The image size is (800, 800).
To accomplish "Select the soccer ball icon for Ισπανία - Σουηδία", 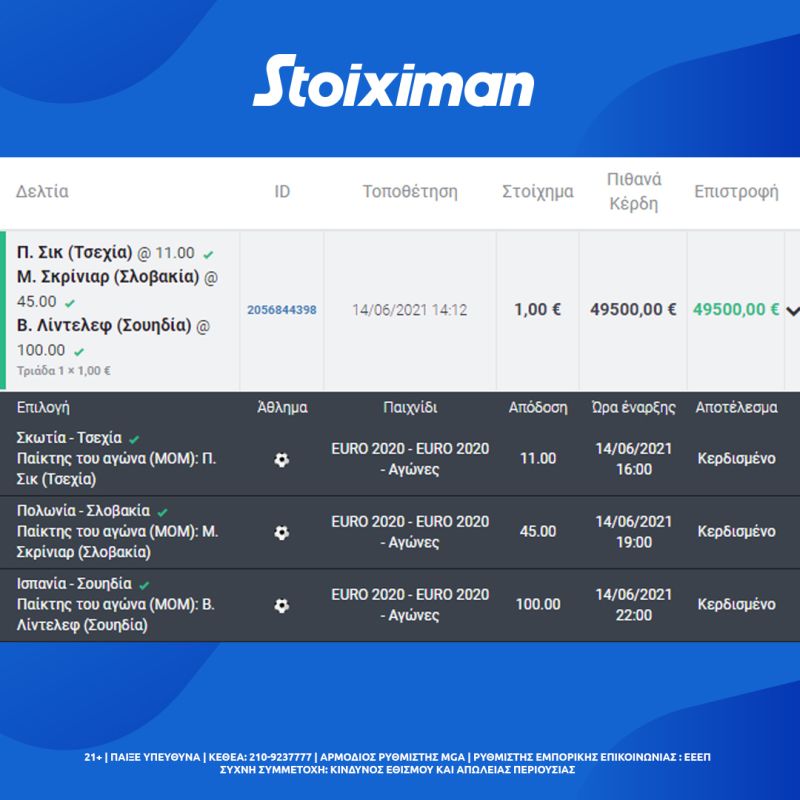I will click(x=283, y=603).
